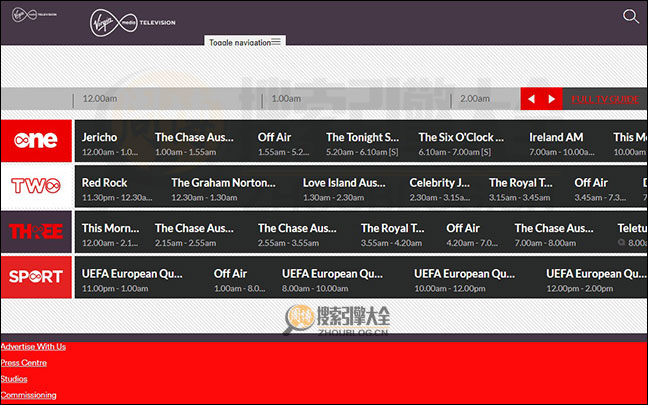Select the Virgin Media Two channel logo
648x405 pixels.
36,186
